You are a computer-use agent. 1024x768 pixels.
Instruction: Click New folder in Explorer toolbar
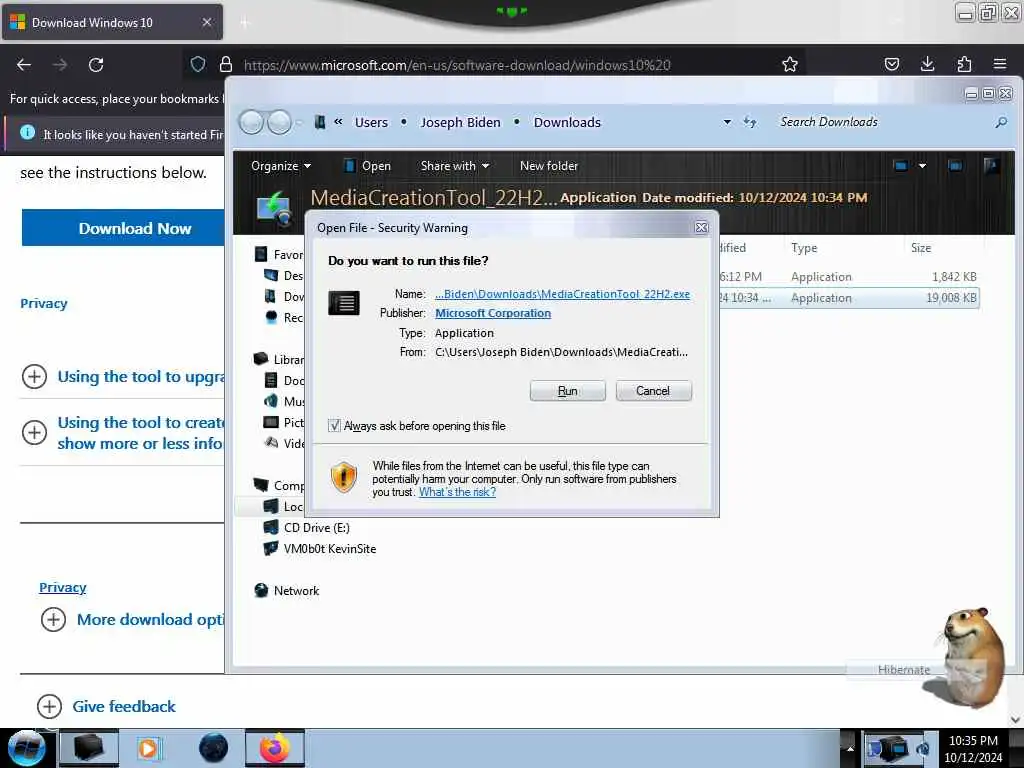click(x=549, y=166)
